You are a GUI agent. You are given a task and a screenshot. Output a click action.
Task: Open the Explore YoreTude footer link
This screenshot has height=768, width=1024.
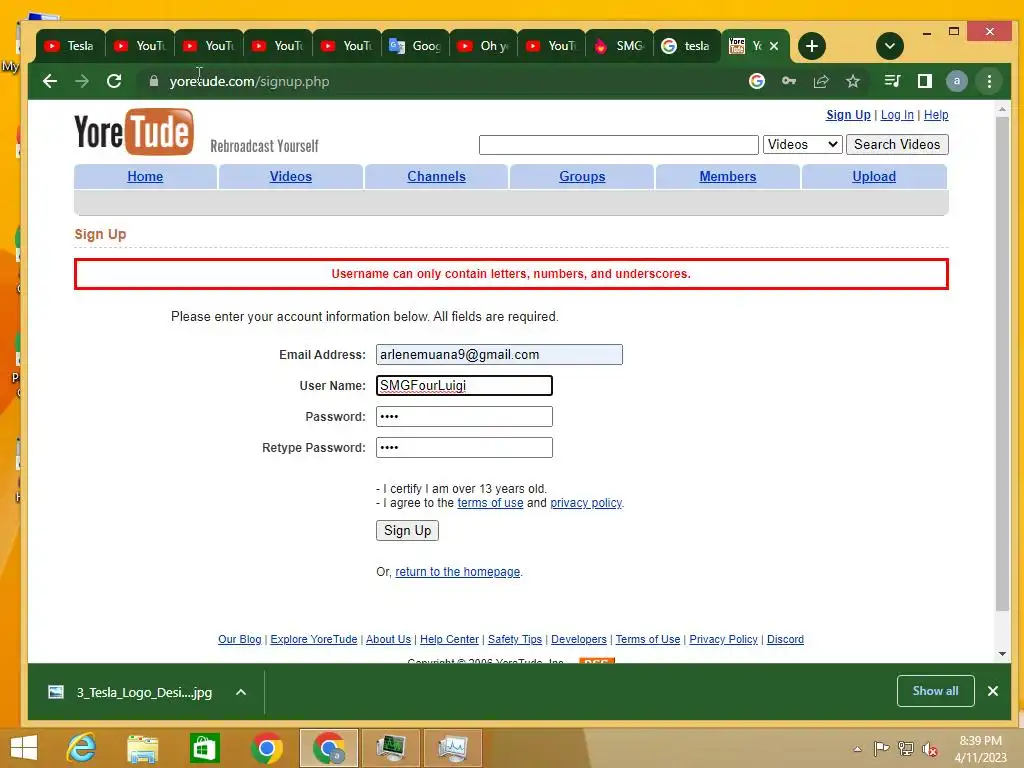(x=313, y=639)
